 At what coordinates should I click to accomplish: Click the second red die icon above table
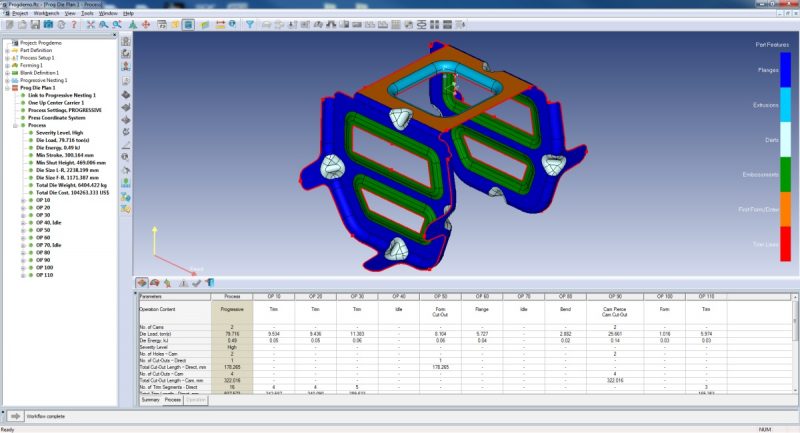(155, 283)
